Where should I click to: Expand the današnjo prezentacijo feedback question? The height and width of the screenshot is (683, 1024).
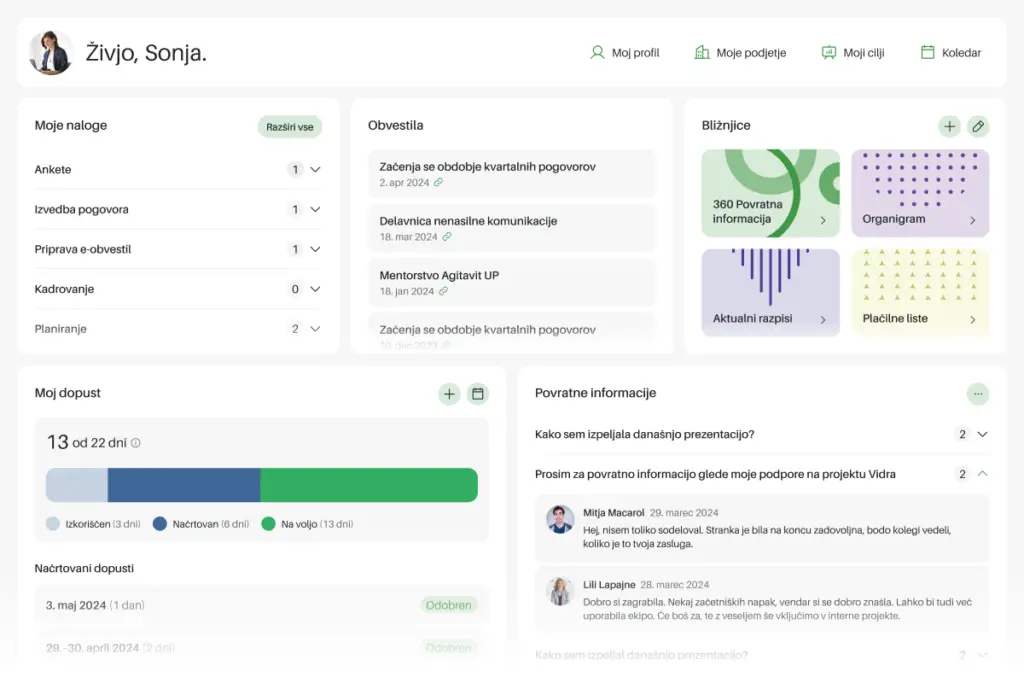coord(982,434)
